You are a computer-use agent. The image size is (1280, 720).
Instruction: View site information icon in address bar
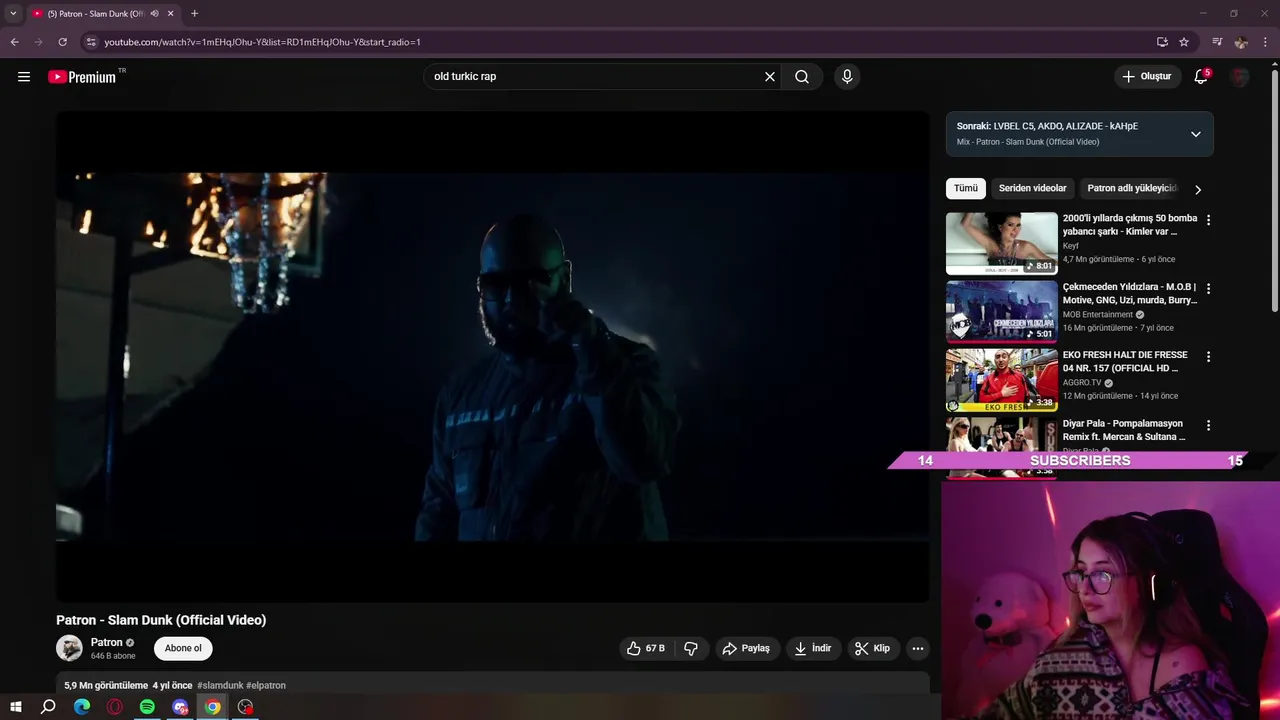tap(91, 42)
